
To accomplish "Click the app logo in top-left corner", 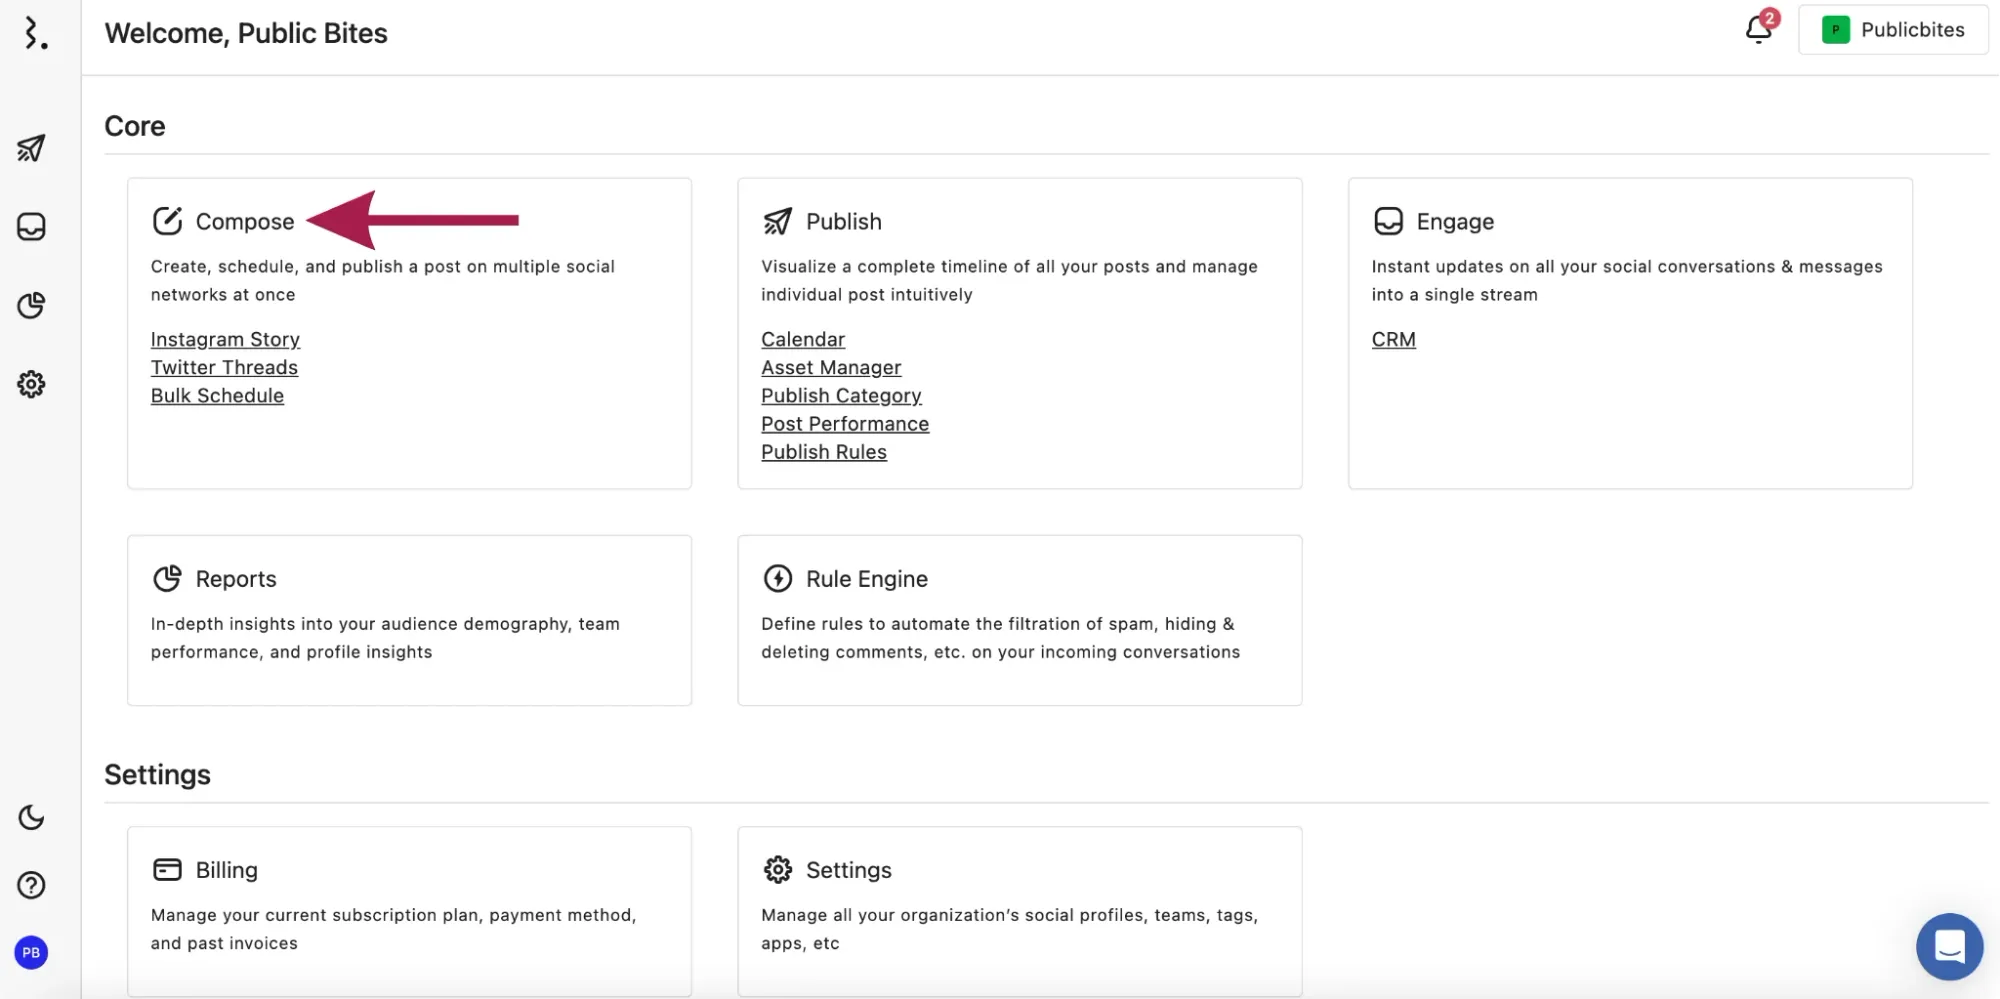I will [x=35, y=33].
